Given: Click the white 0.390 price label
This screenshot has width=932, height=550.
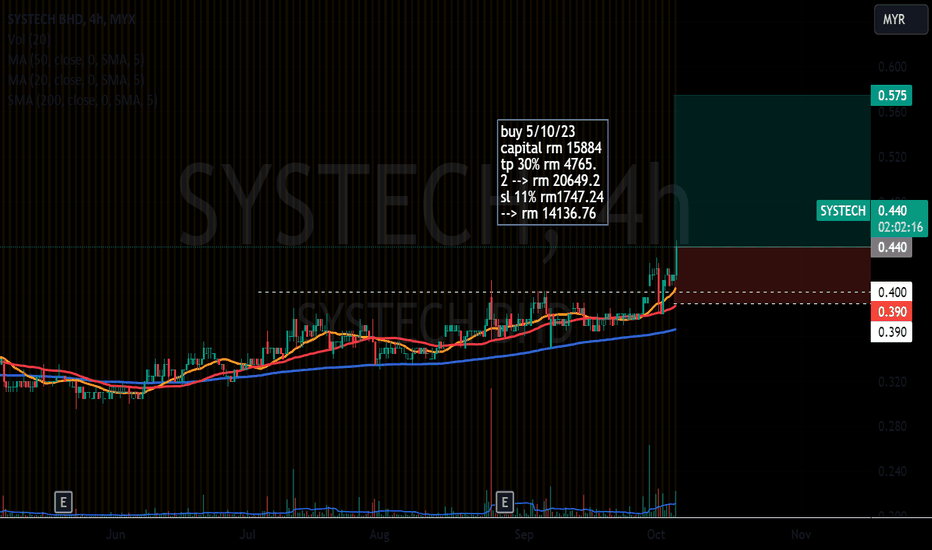Looking at the screenshot, I should (x=892, y=332).
